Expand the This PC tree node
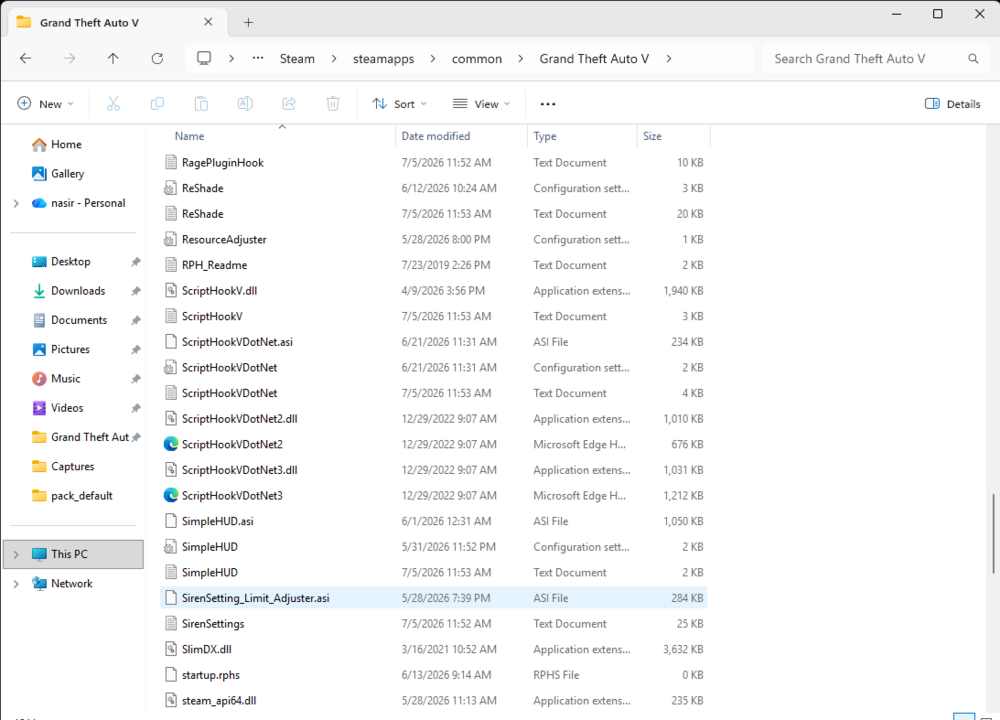This screenshot has width=1000, height=720. pyautogui.click(x=16, y=555)
